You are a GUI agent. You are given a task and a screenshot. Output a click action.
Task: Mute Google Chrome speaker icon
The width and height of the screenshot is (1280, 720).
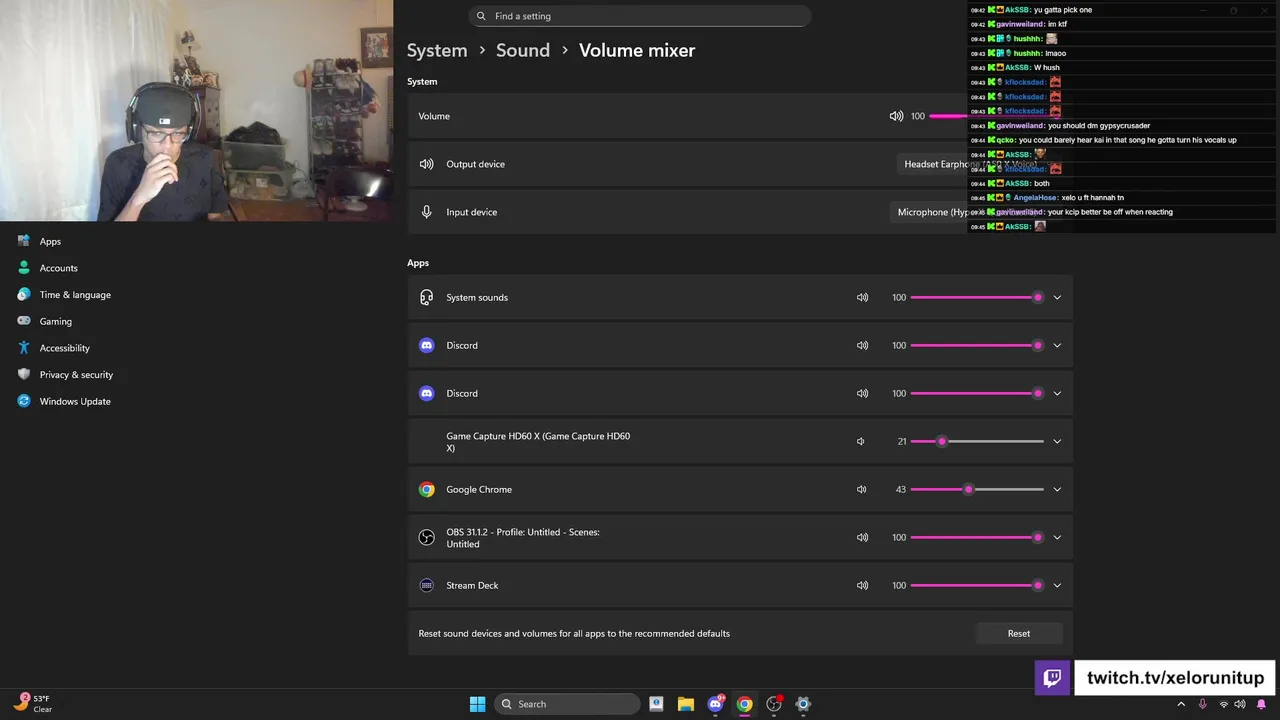click(x=862, y=489)
